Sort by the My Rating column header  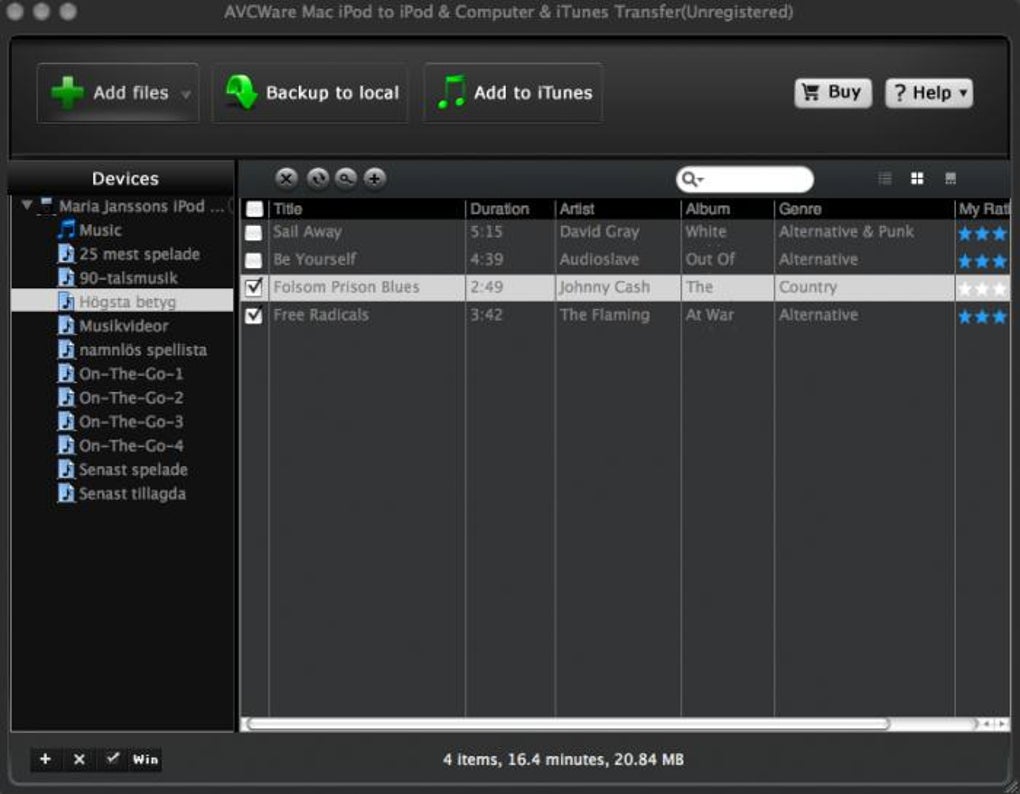(x=982, y=209)
